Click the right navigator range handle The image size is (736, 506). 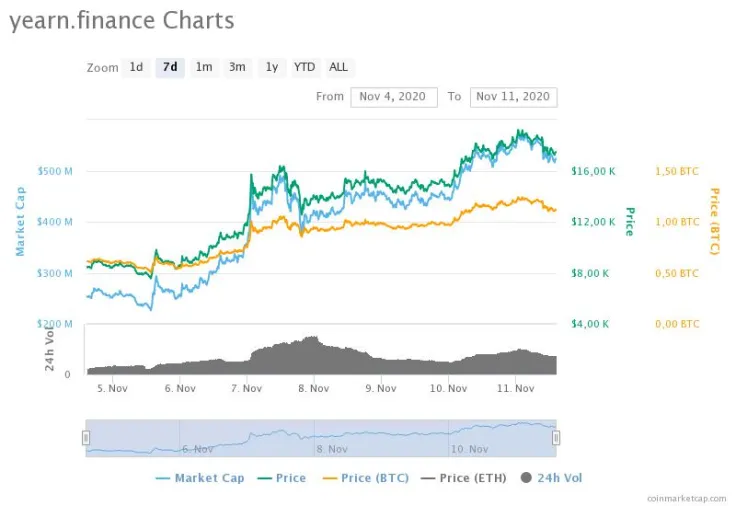(x=556, y=437)
